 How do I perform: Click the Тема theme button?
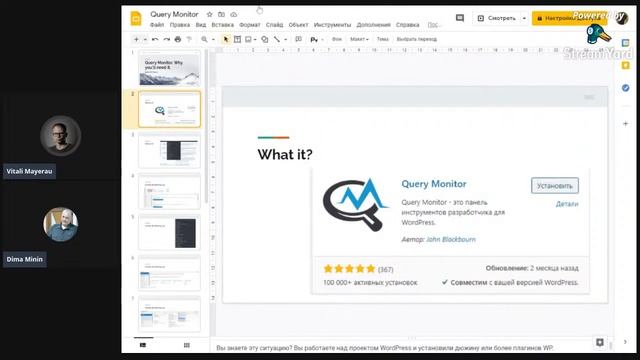[x=382, y=39]
